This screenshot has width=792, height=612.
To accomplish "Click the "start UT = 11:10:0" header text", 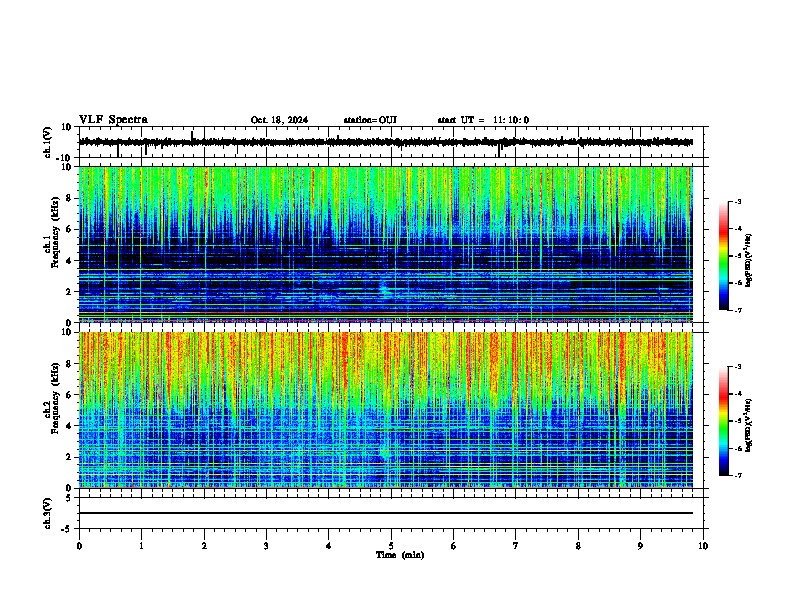I will click(483, 120).
